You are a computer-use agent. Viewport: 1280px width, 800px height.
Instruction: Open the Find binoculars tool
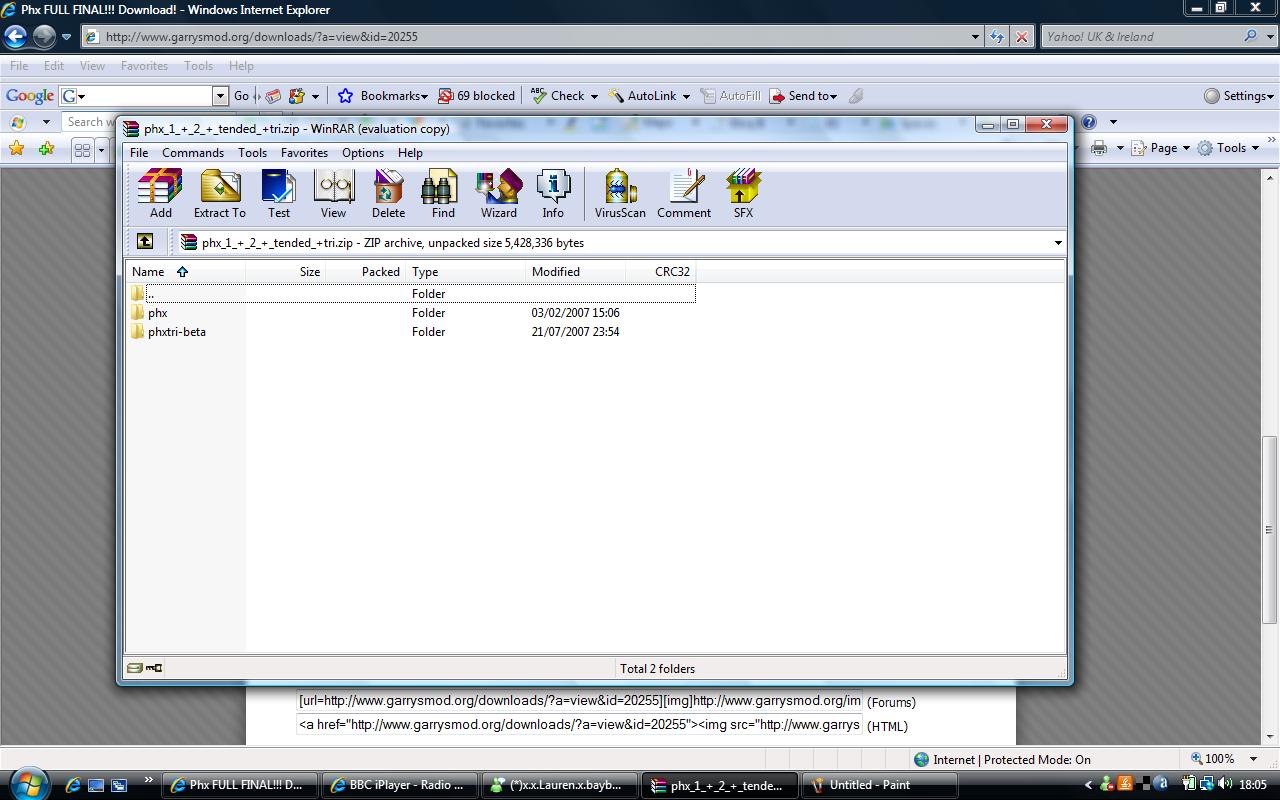pyautogui.click(x=442, y=193)
